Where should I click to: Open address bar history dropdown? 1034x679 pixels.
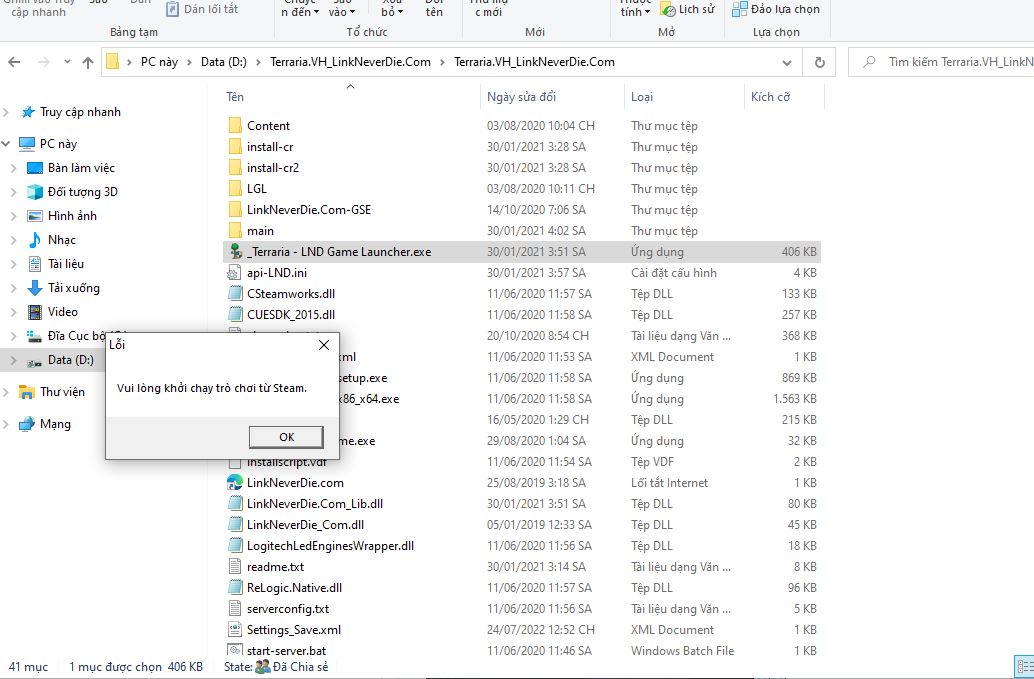click(791, 62)
